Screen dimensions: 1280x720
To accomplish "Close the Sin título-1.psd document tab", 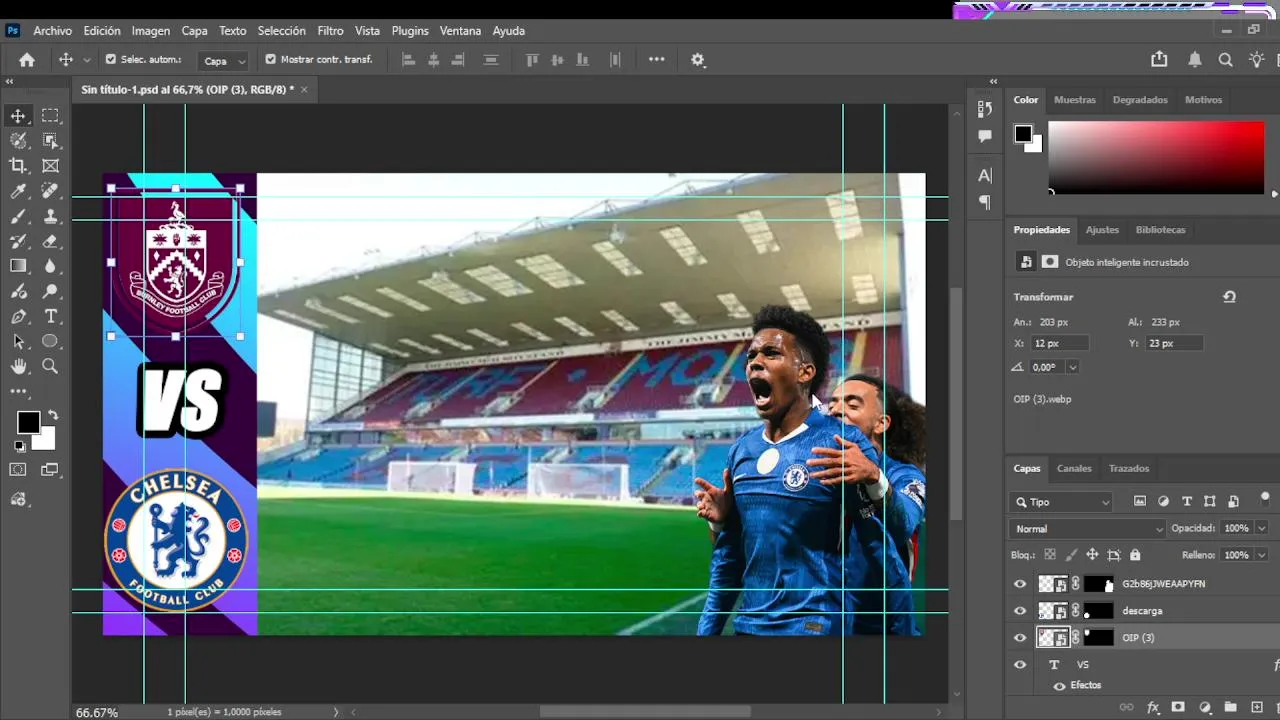I will (x=304, y=90).
